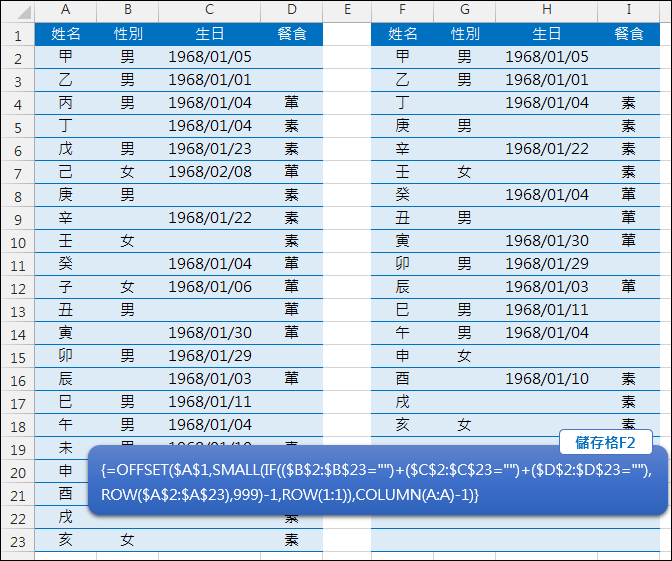Image resolution: width=672 pixels, height=561 pixels.
Task: Click the 餐食 header in column I
Action: (x=629, y=34)
